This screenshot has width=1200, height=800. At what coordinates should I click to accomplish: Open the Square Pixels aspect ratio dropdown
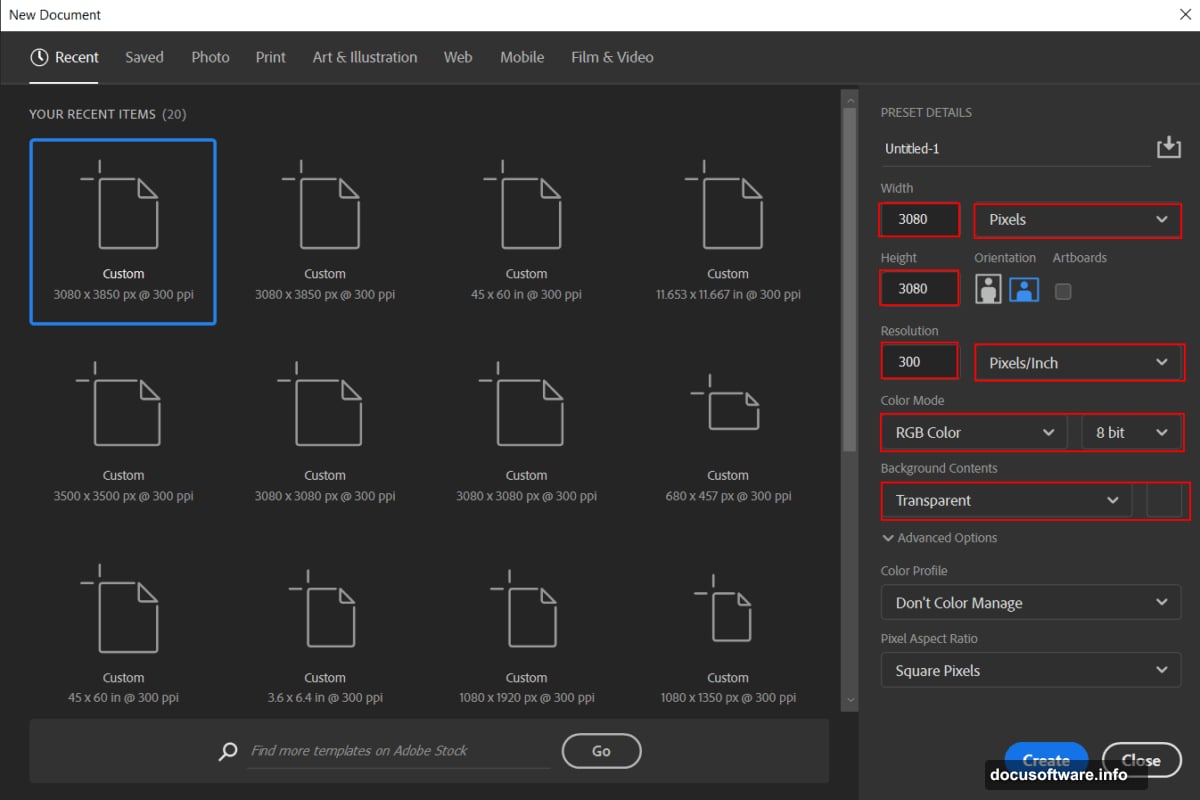tap(1030, 670)
